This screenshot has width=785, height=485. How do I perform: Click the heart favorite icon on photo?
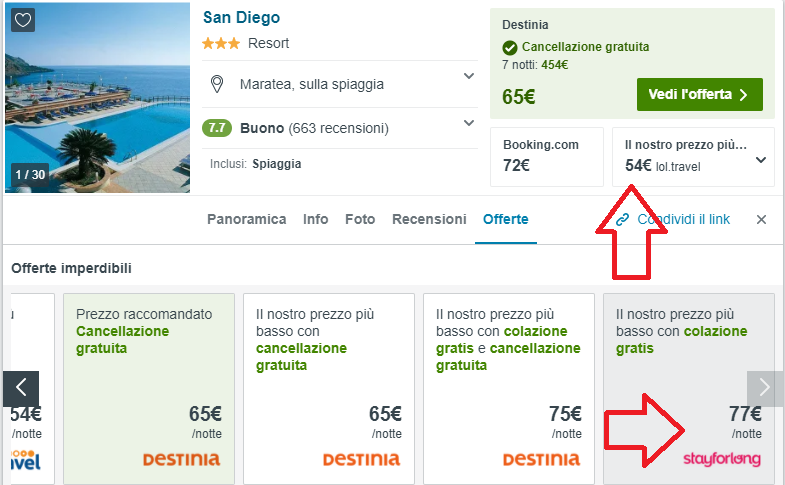click(x=24, y=21)
